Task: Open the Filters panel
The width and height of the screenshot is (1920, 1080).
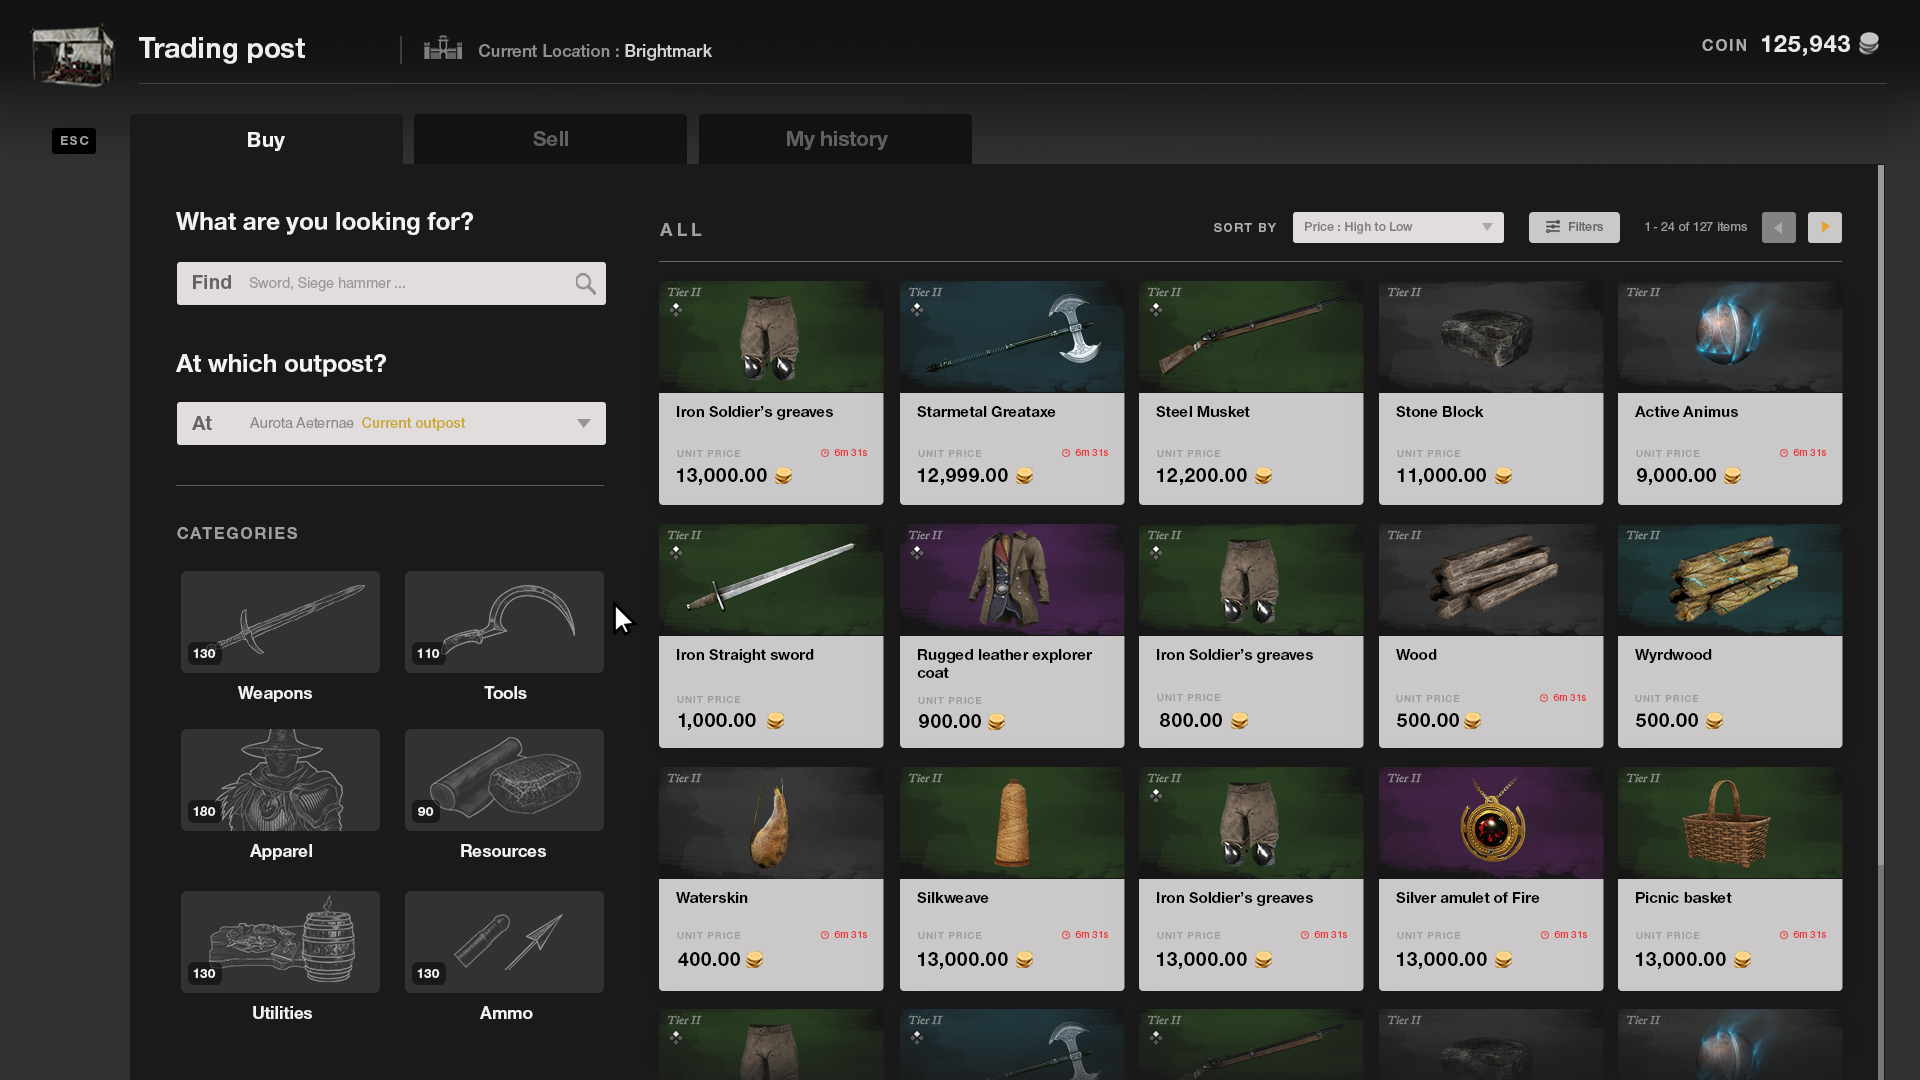Action: 1573,227
